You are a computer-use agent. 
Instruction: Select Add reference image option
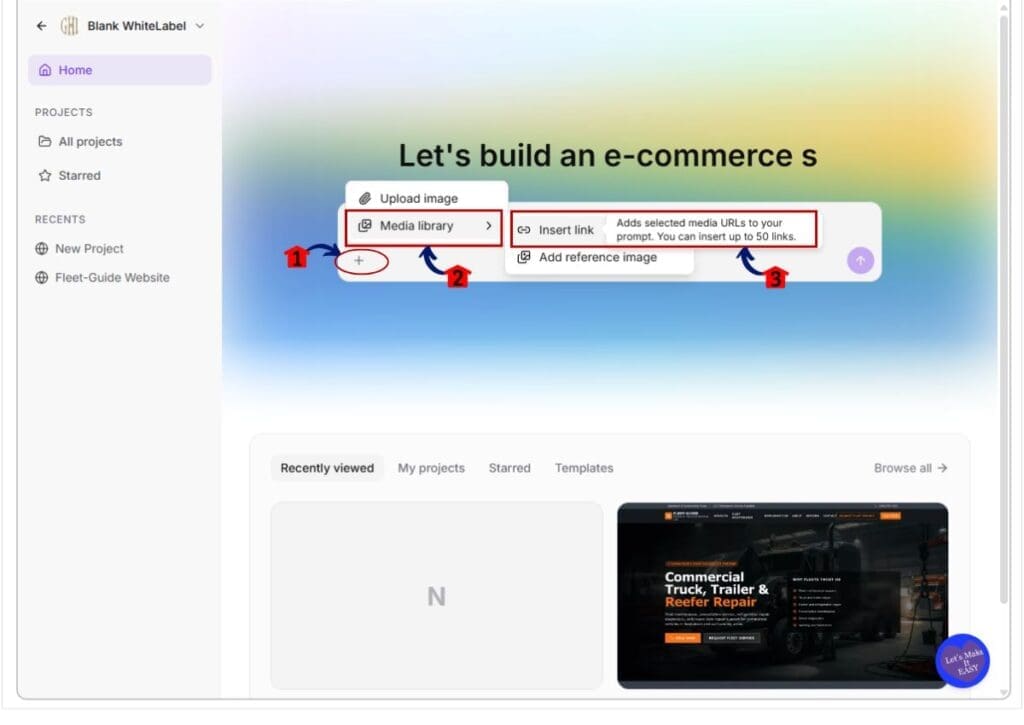598,257
